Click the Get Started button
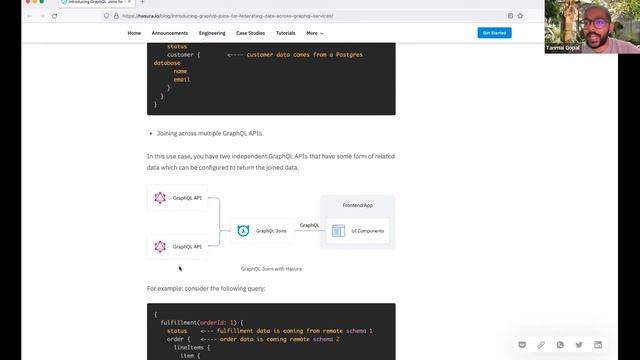The width and height of the screenshot is (640, 360). coord(494,33)
